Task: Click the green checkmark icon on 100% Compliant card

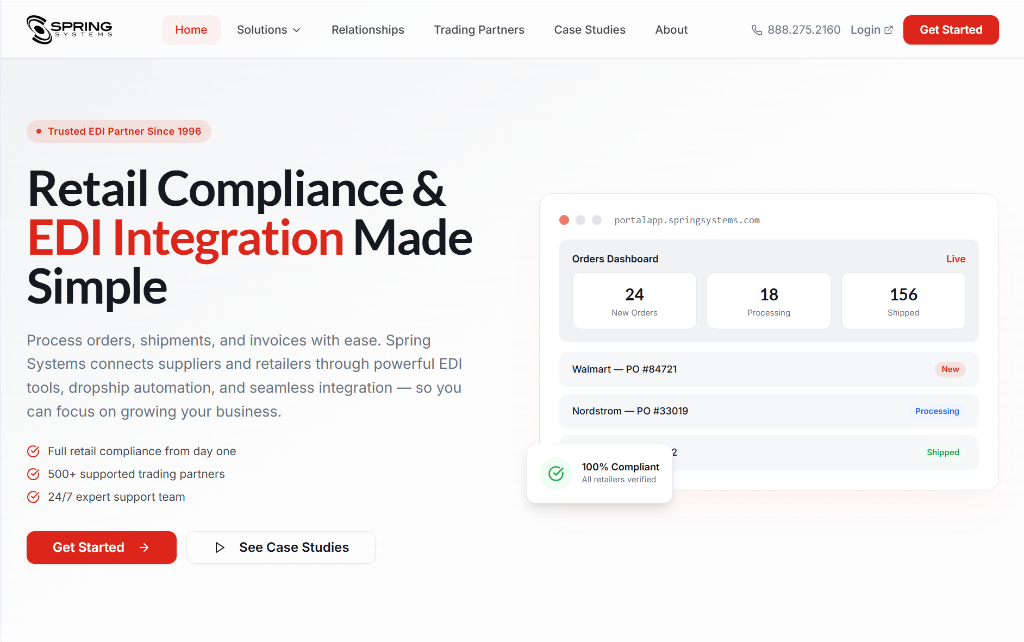Action: (556, 473)
